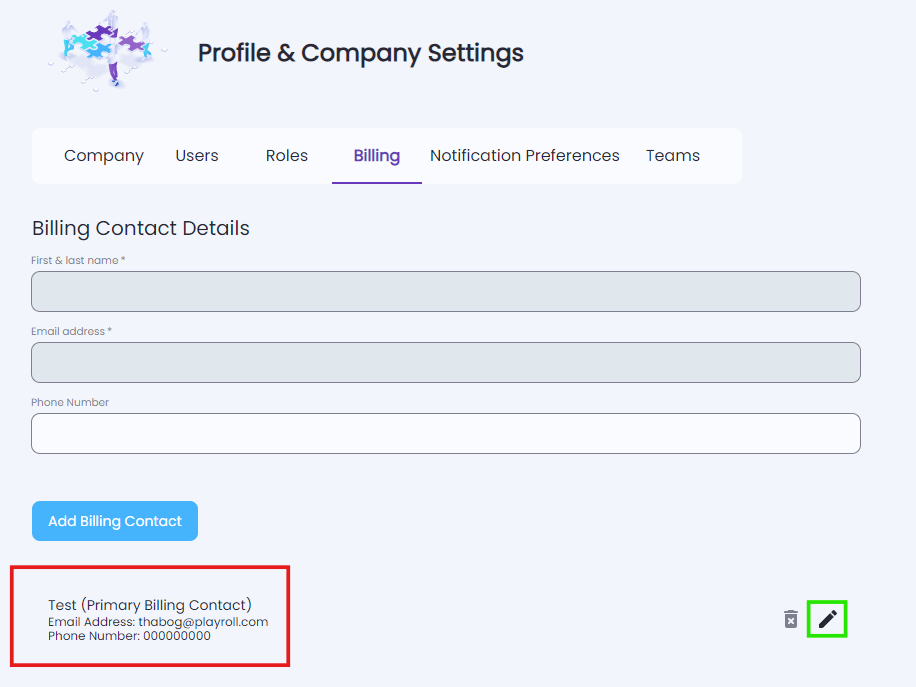The image size is (916, 687).
Task: Click into the Email address field
Action: tap(446, 363)
